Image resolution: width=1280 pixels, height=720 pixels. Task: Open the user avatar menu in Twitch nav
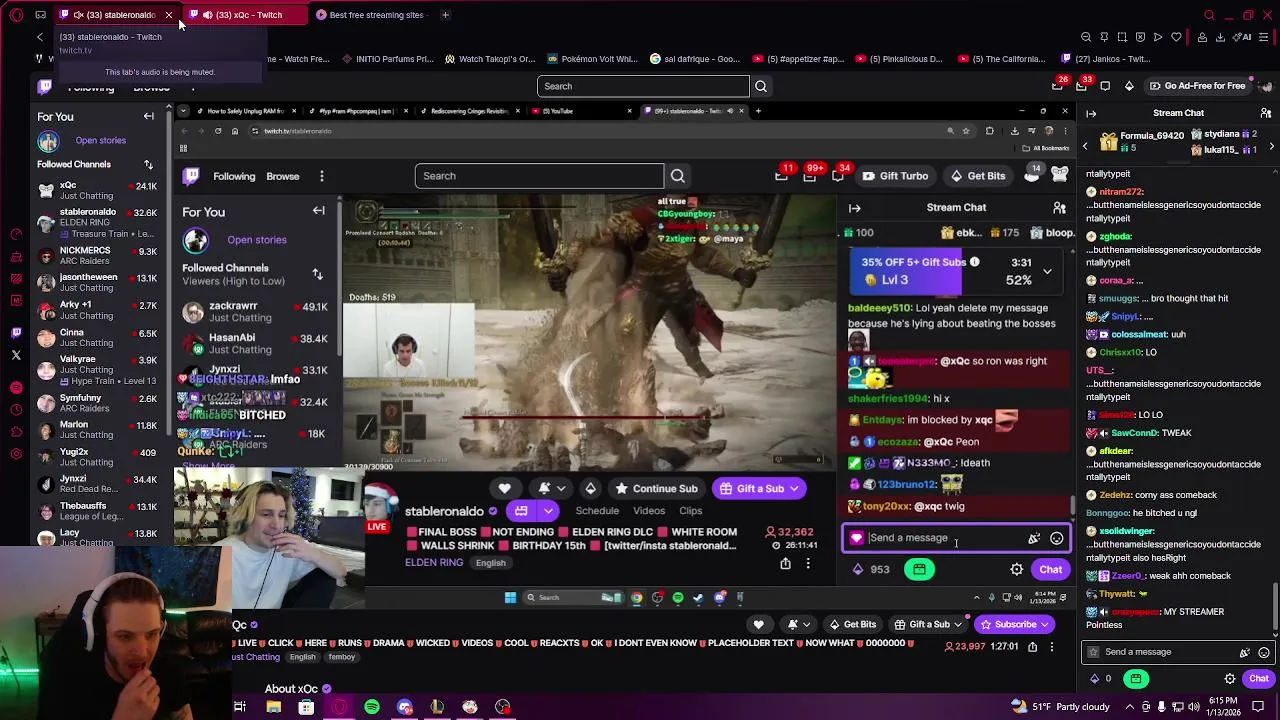(1266, 86)
